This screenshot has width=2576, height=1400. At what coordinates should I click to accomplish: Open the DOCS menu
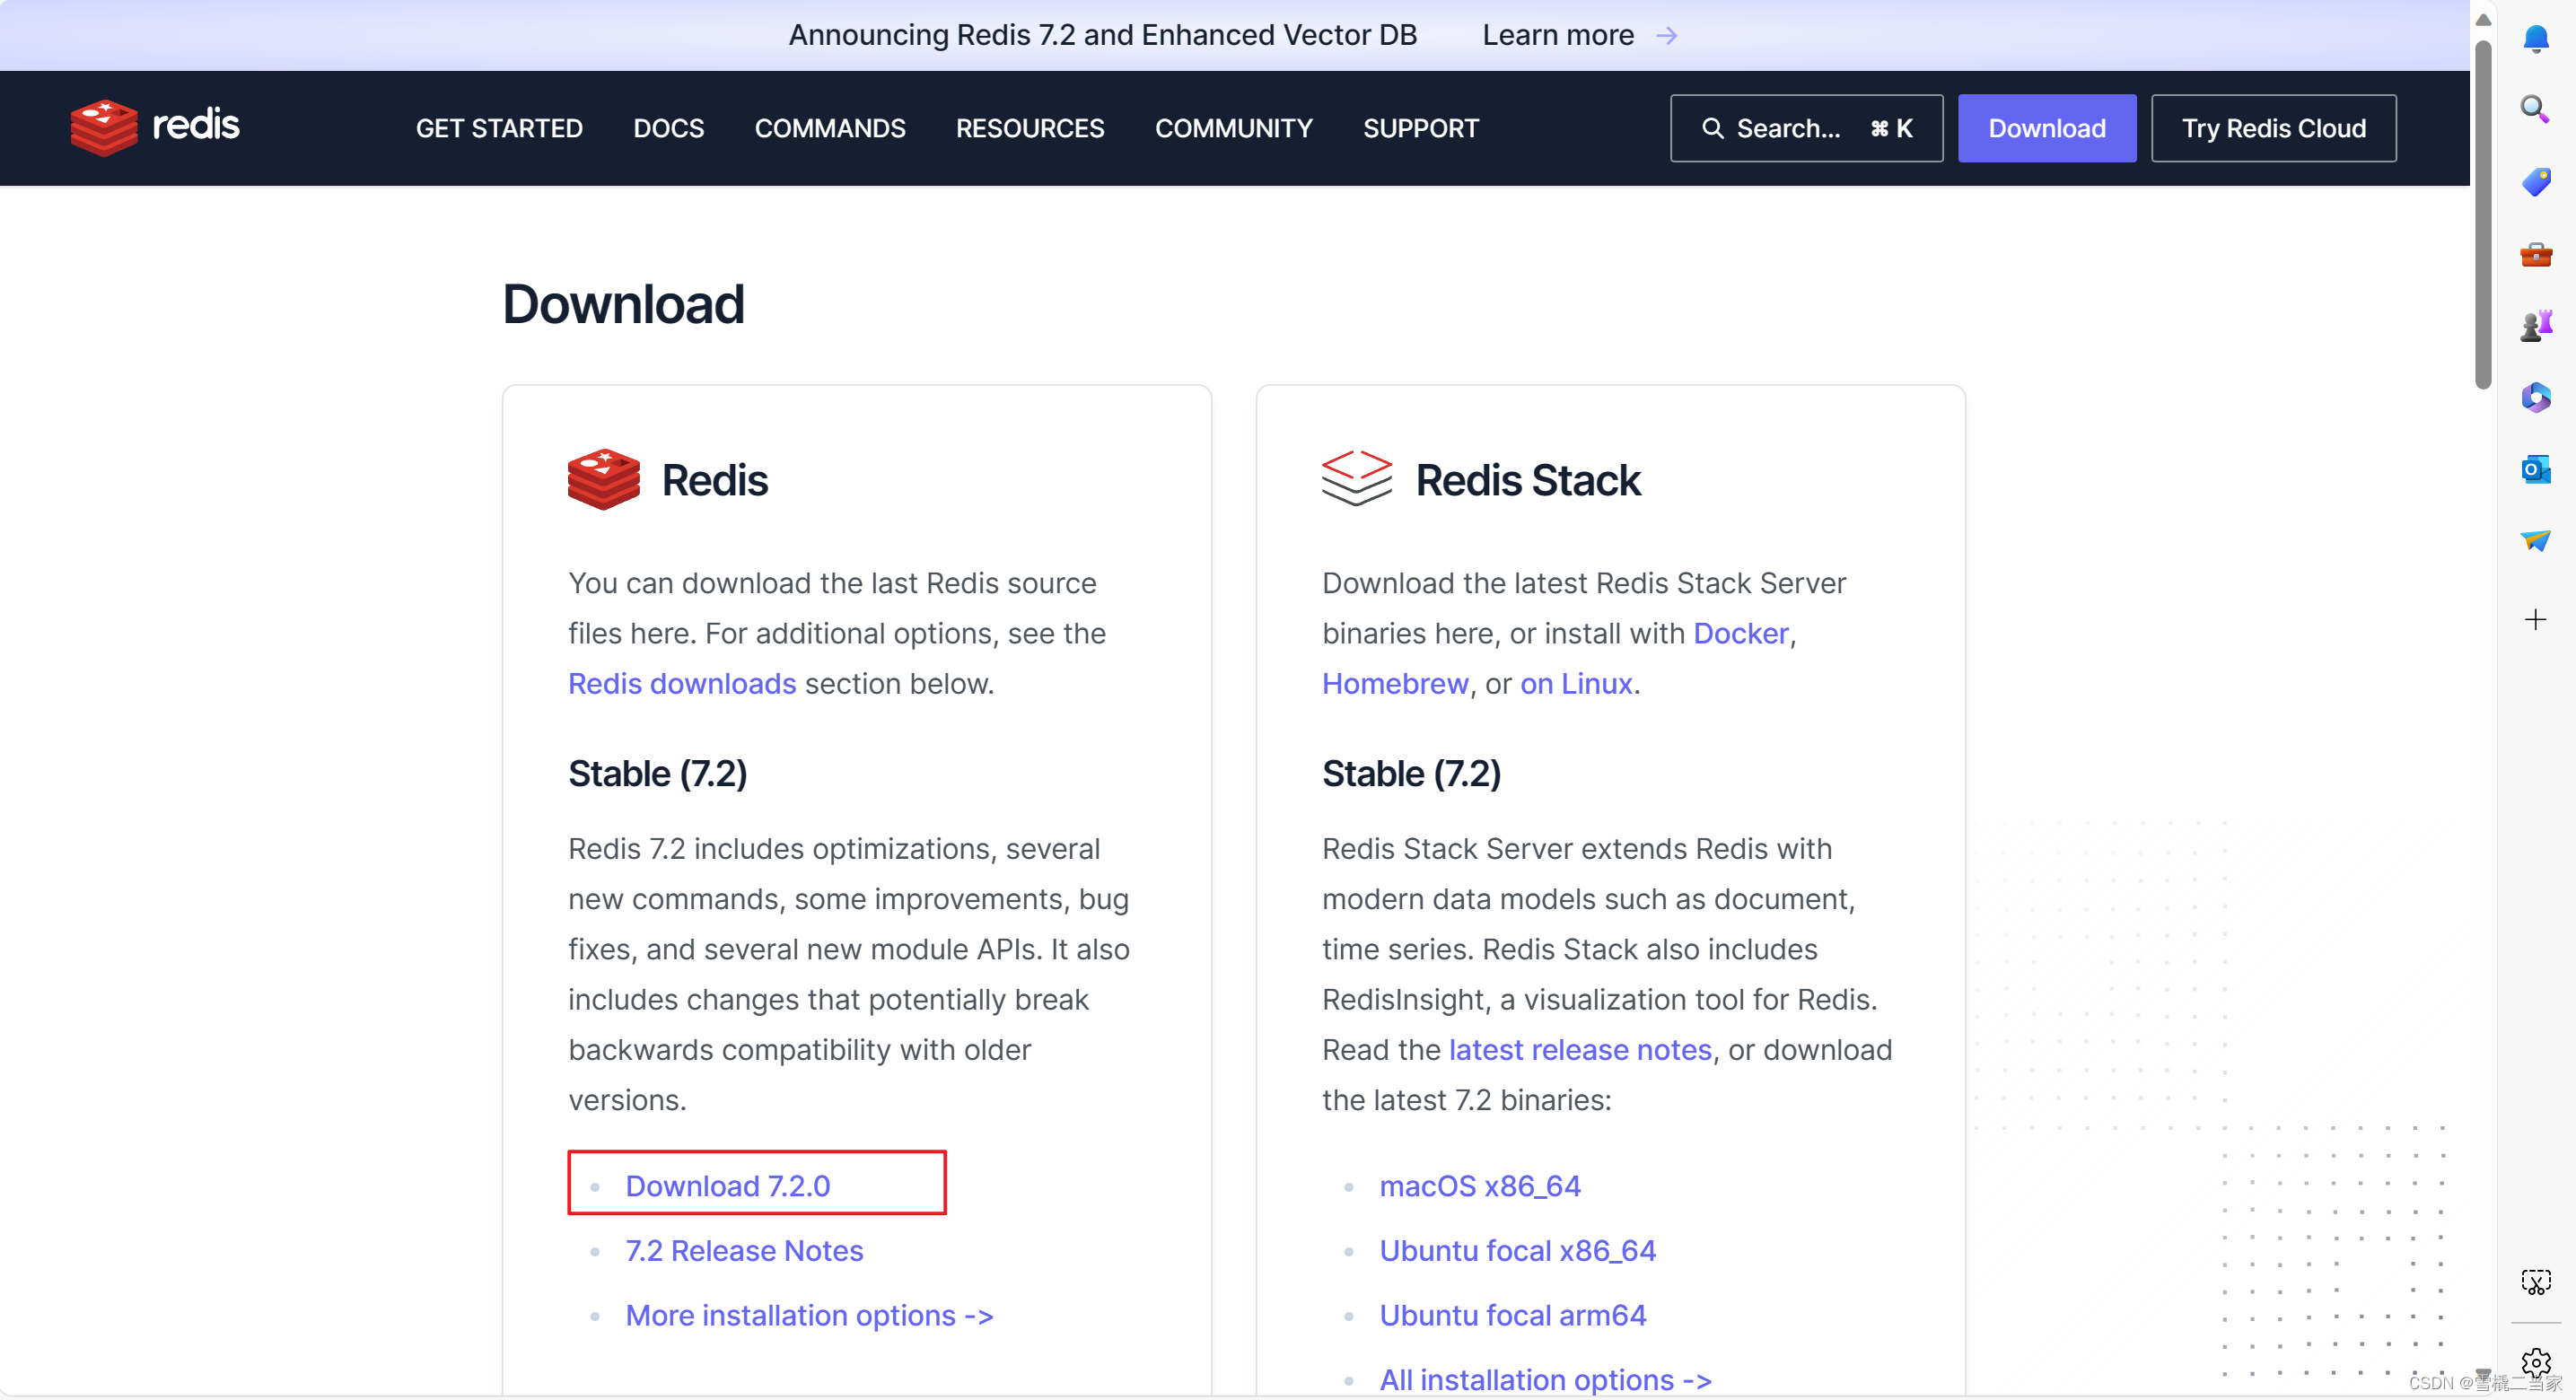[x=668, y=128]
